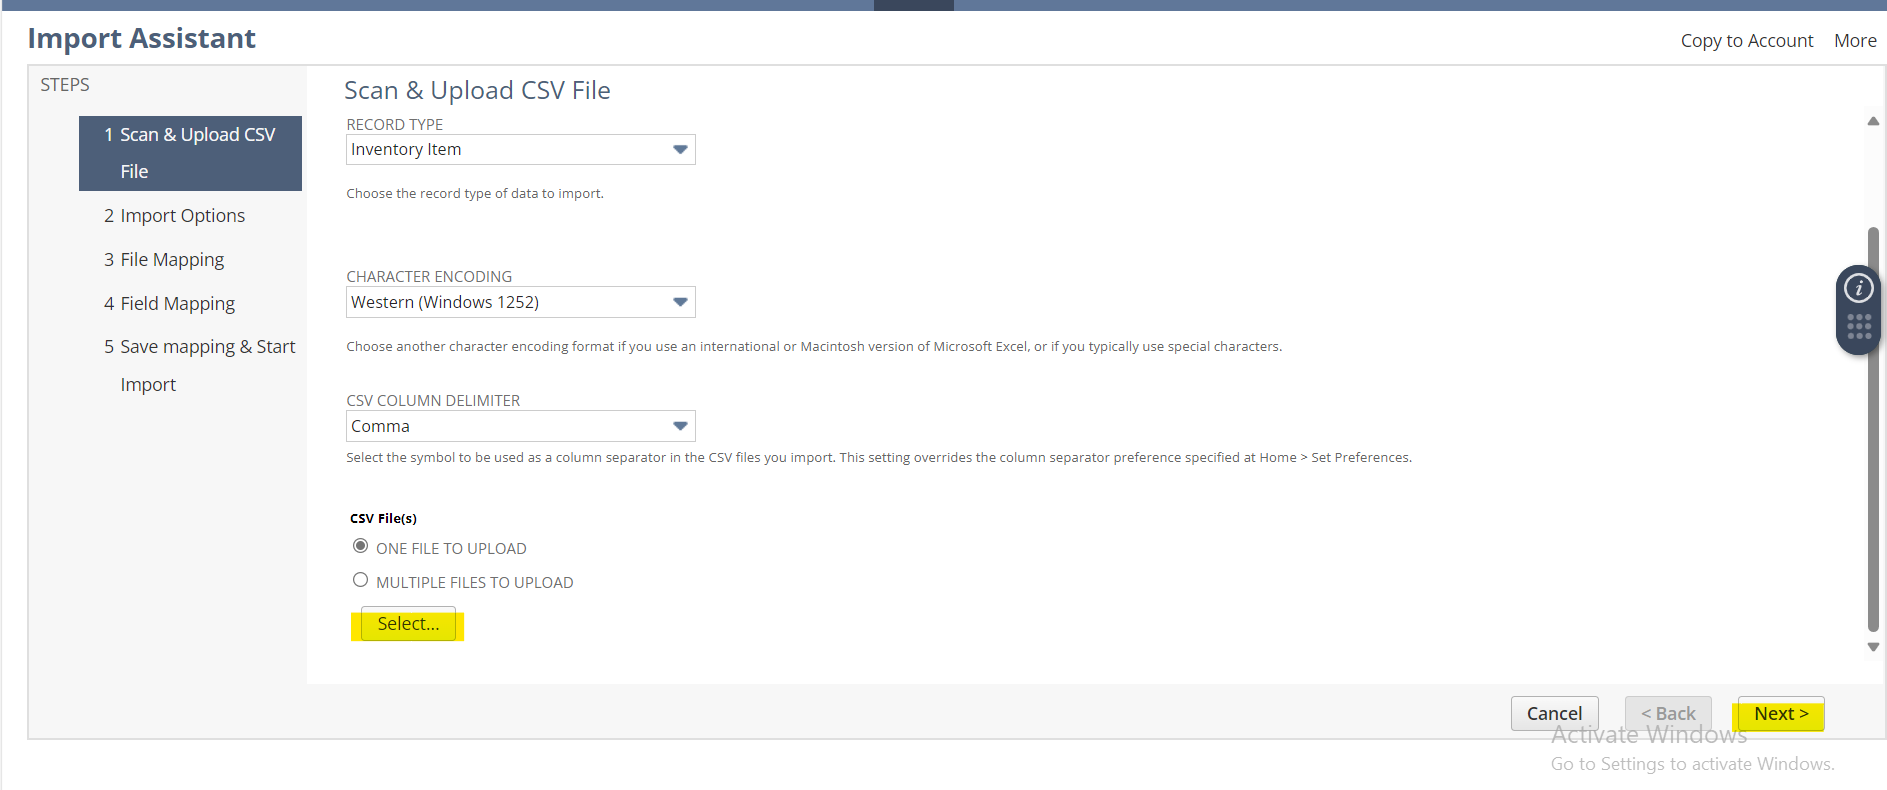The height and width of the screenshot is (790, 1887).
Task: Open the Record Type dropdown showing Inventory Item
Action: pyautogui.click(x=520, y=150)
